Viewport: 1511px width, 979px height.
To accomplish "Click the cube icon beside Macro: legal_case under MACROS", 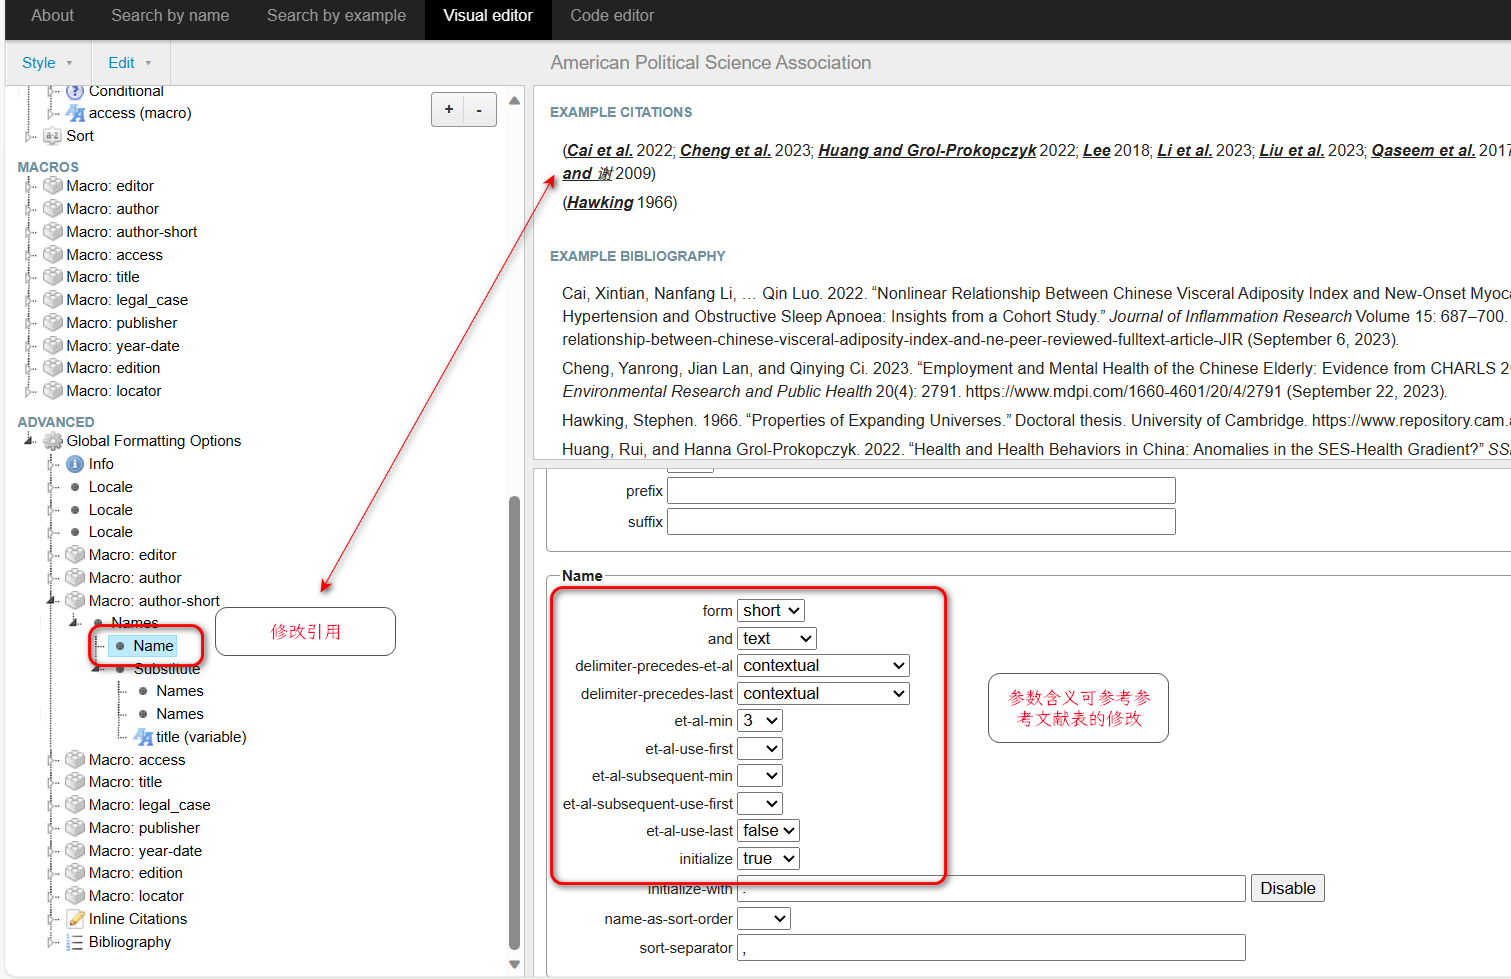I will (x=53, y=300).
